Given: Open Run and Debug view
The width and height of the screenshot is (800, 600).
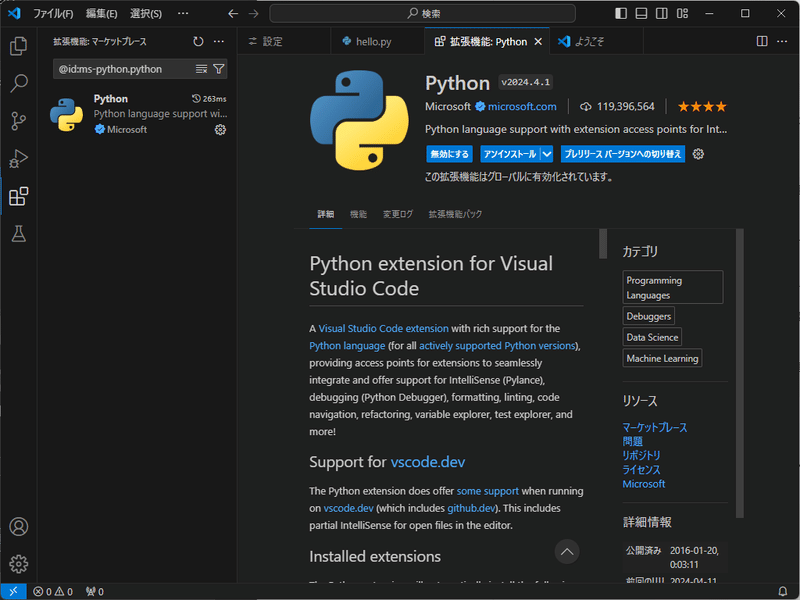Looking at the screenshot, I should click(x=18, y=159).
